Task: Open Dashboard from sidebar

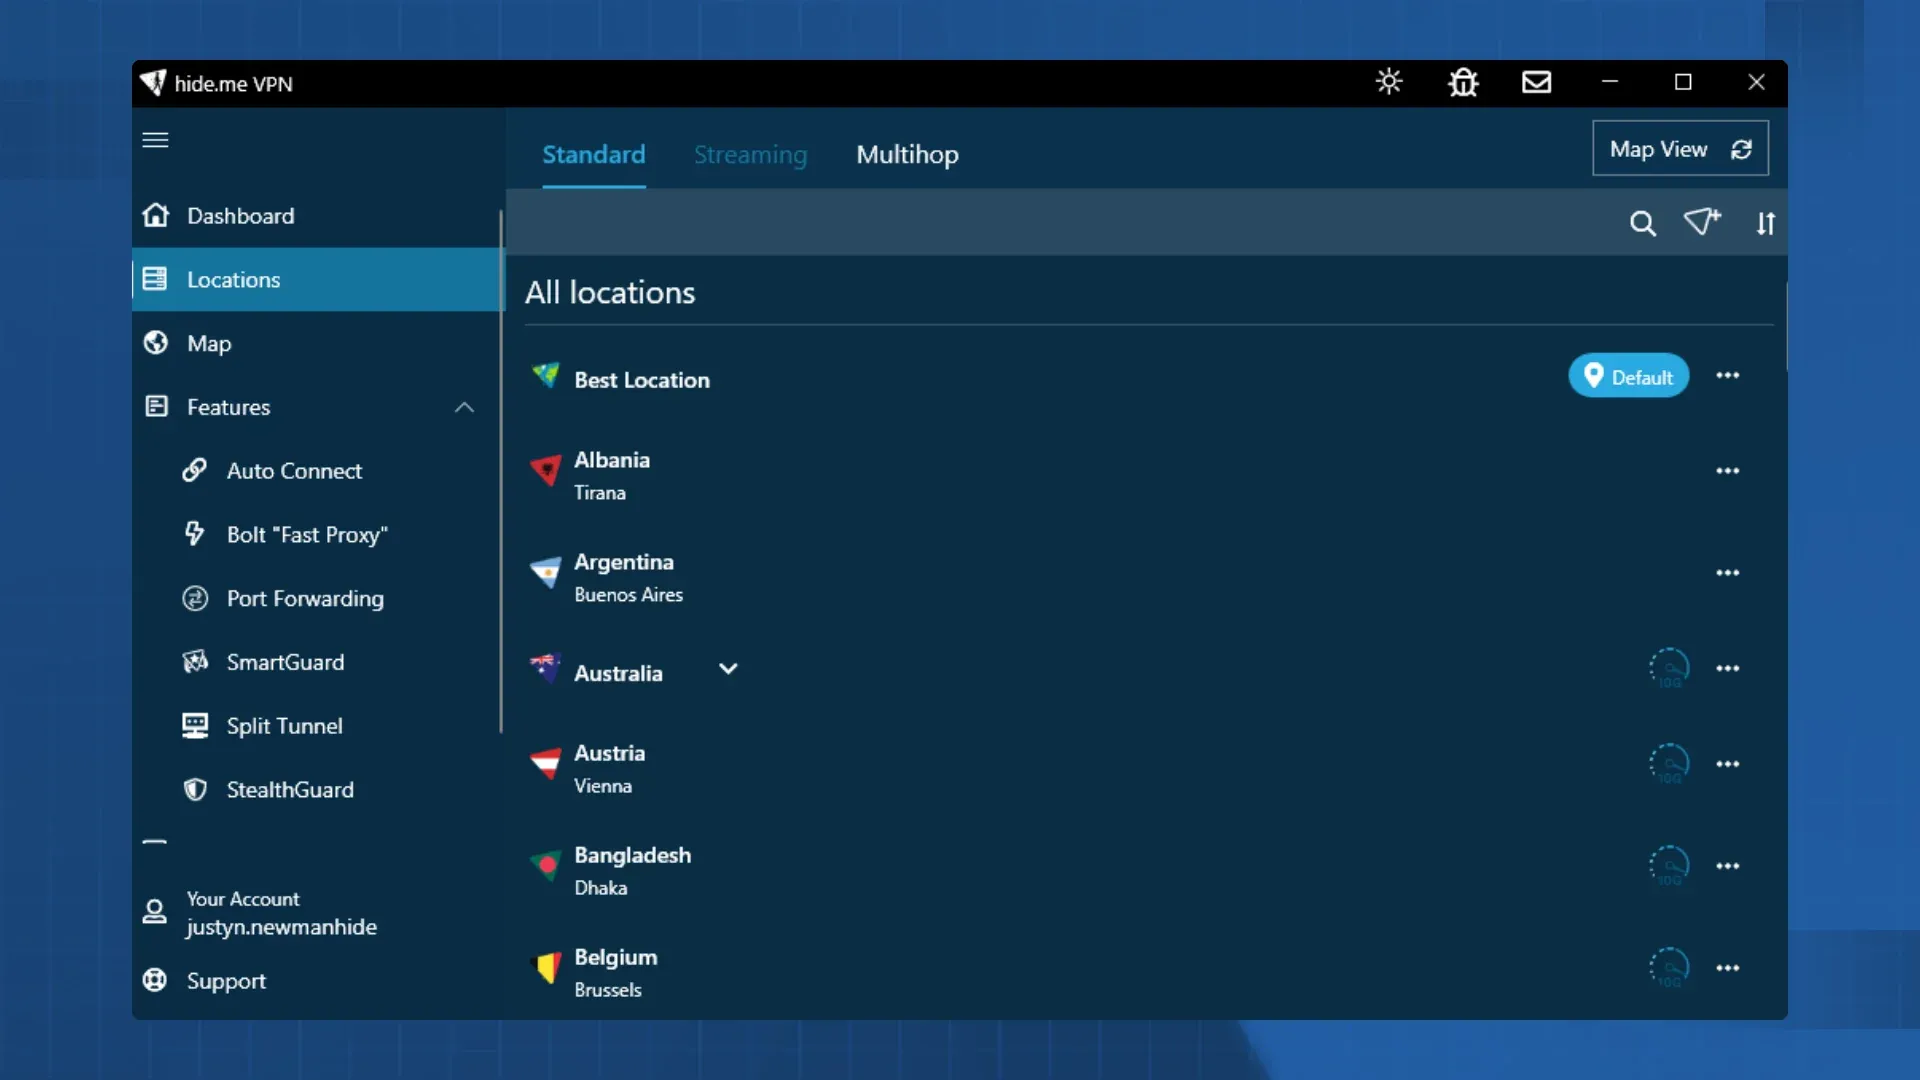Action: (316, 216)
